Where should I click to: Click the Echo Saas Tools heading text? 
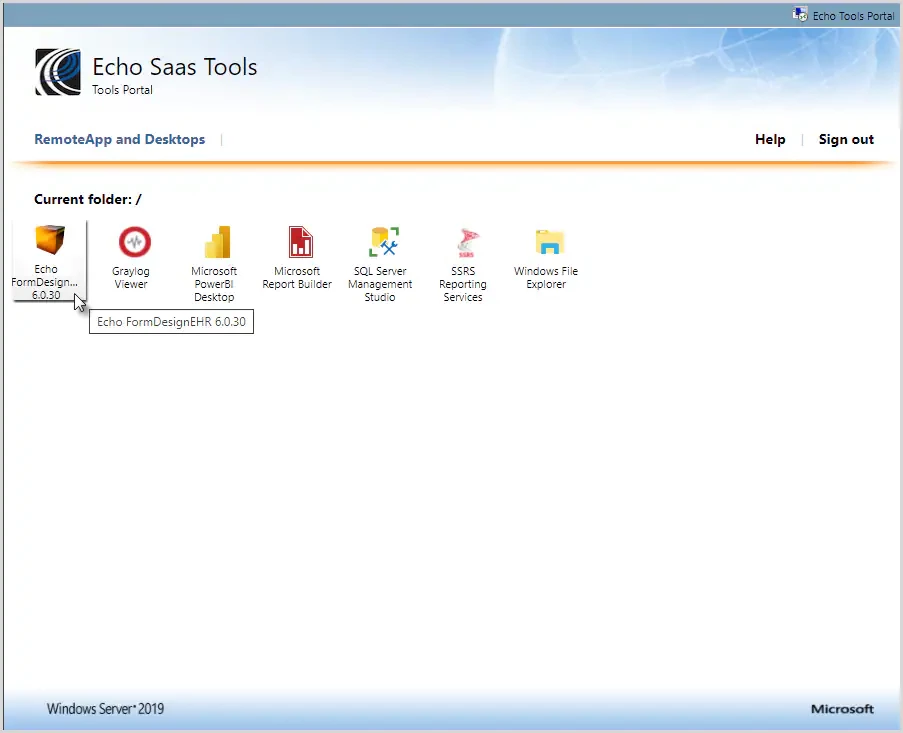coord(174,67)
